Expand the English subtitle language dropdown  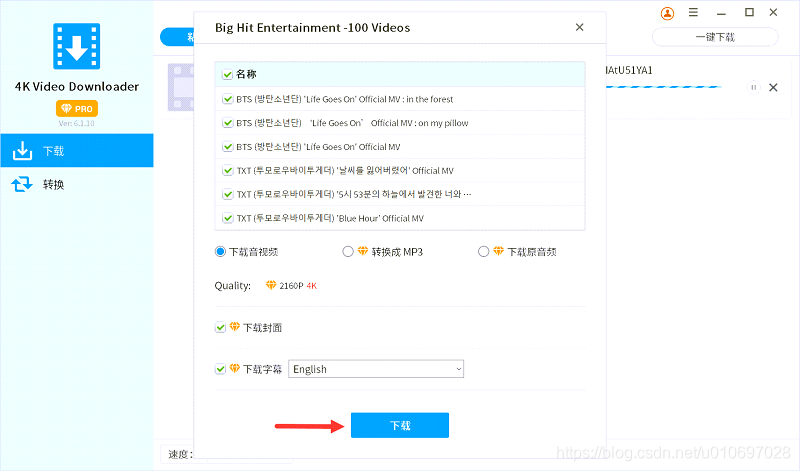376,369
